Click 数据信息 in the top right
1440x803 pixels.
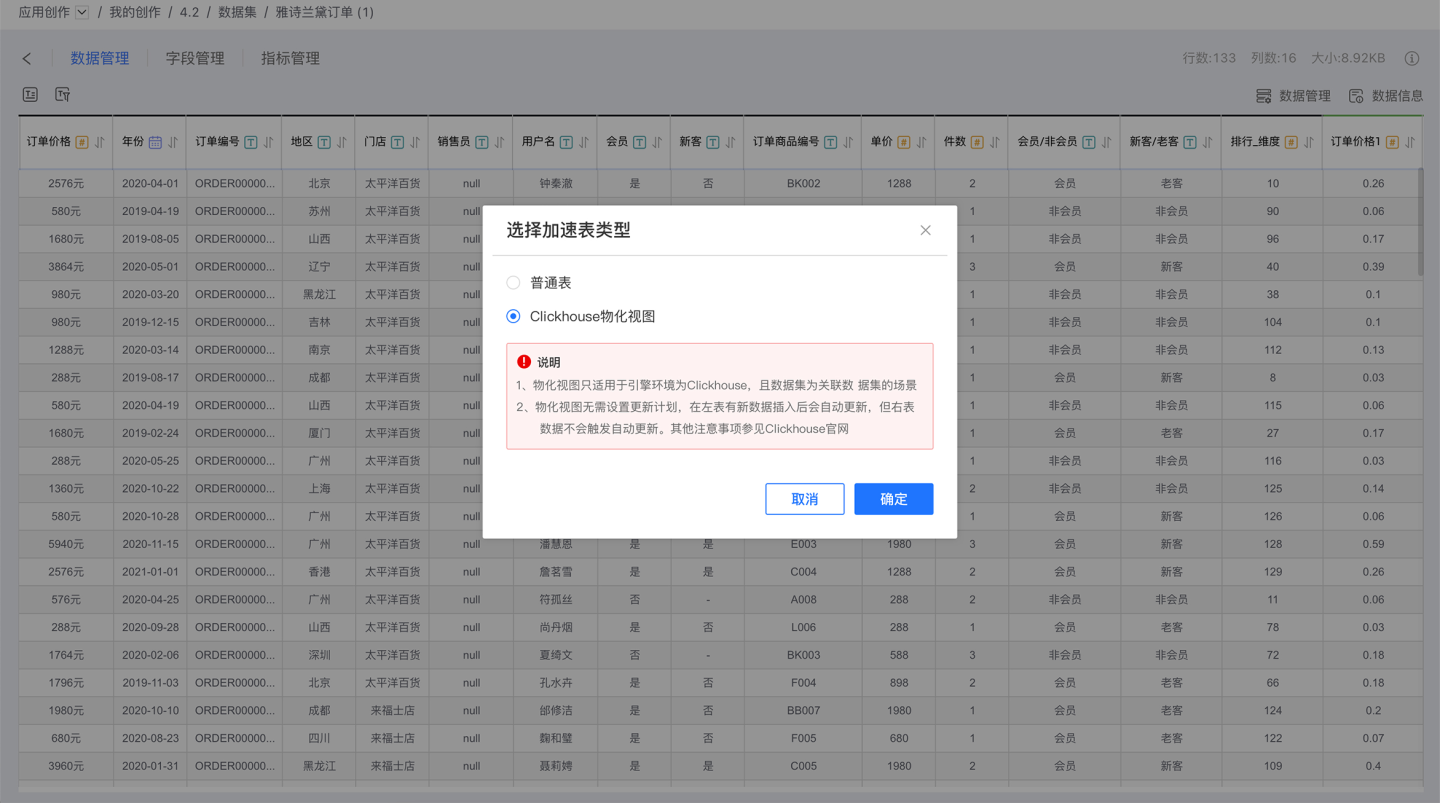[x=1385, y=96]
